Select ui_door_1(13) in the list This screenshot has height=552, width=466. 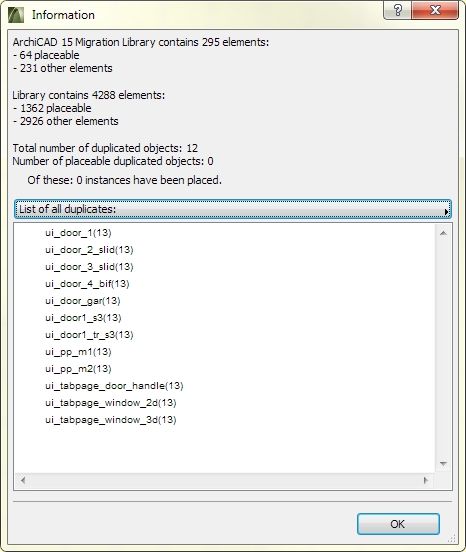pos(78,233)
